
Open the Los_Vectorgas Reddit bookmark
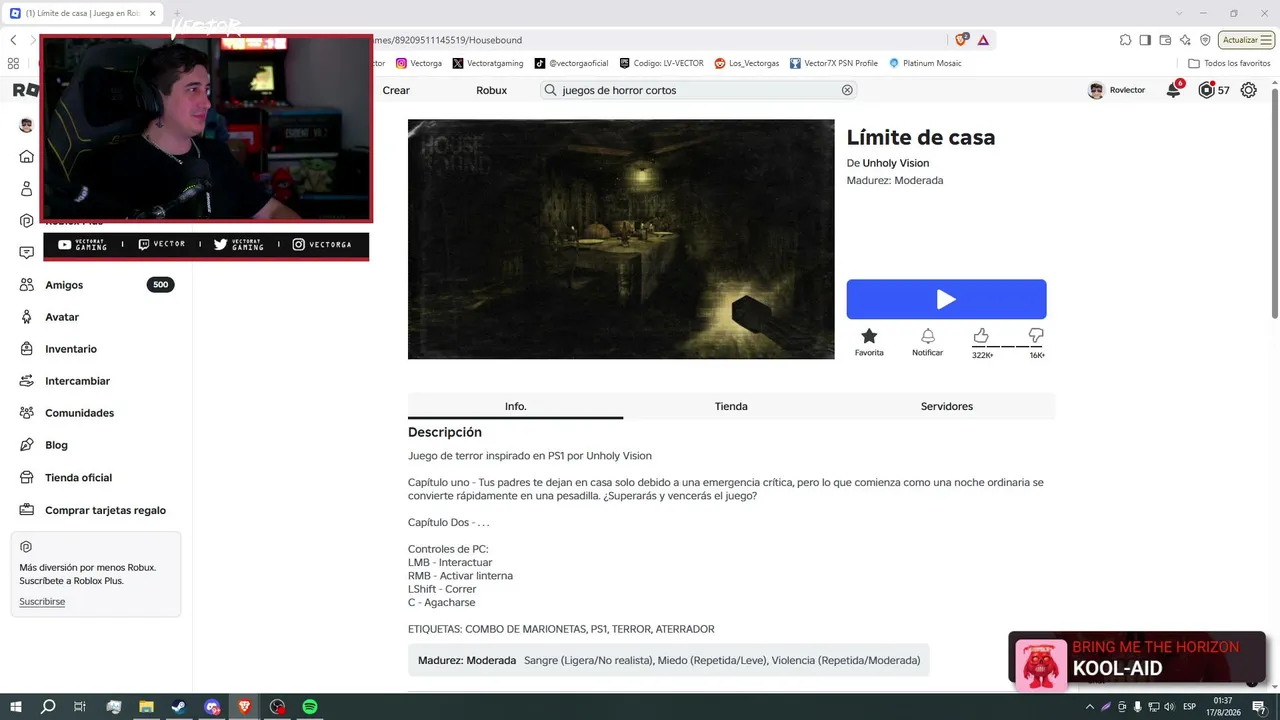click(x=747, y=63)
